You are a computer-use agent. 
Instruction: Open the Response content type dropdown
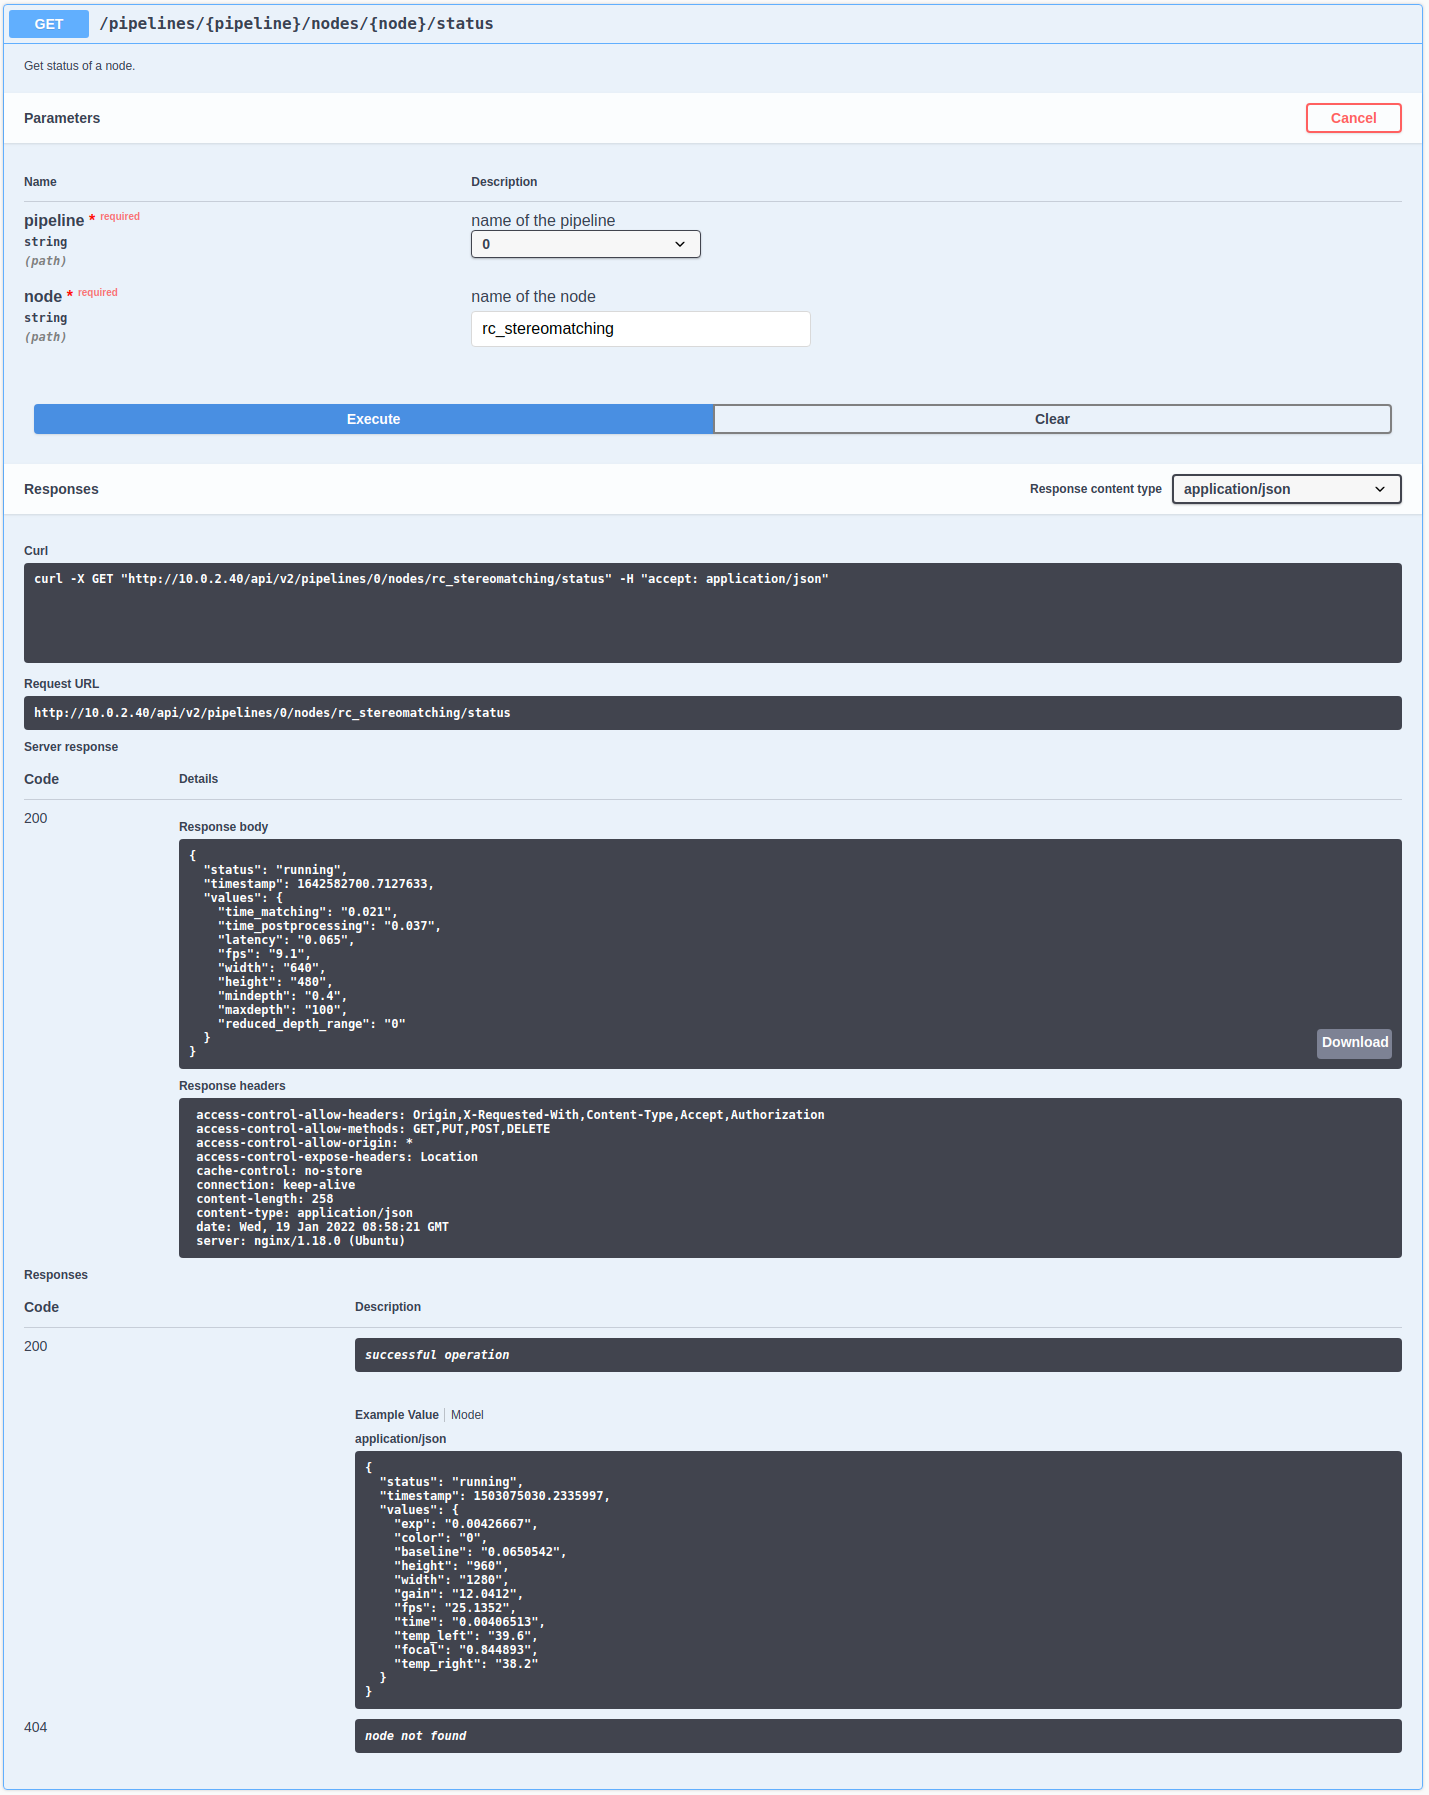[x=1285, y=489]
